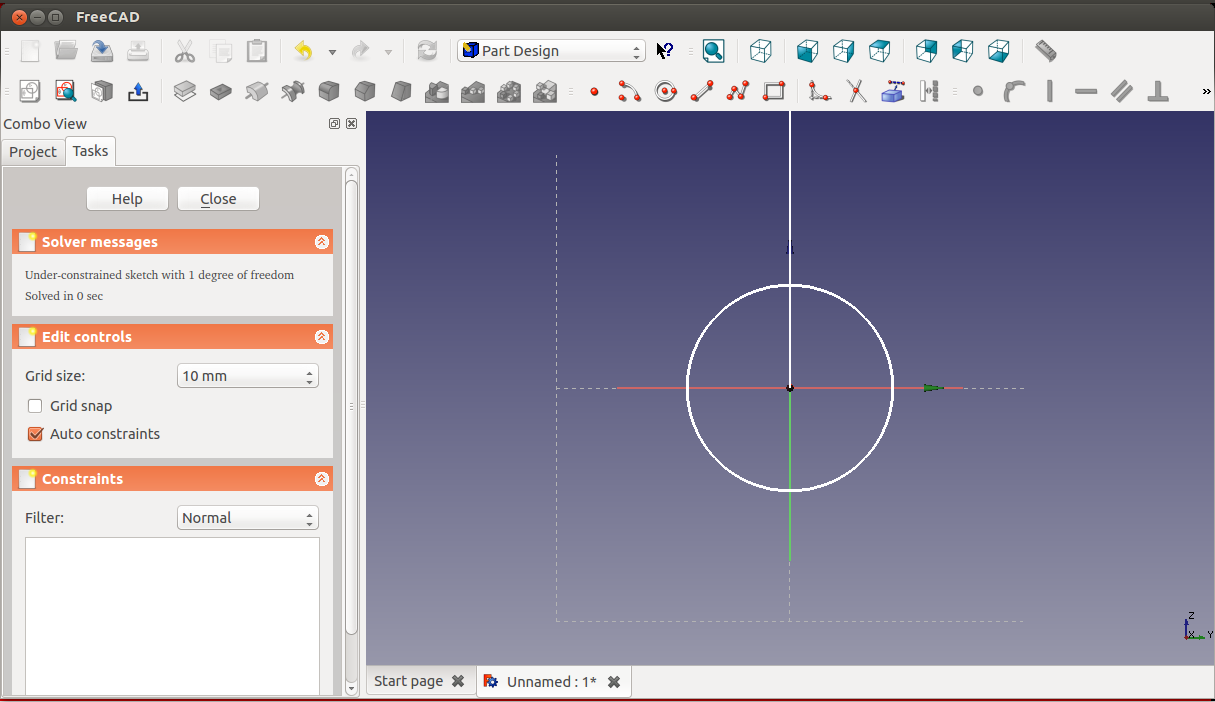Collapse the Solver messages section

point(321,242)
